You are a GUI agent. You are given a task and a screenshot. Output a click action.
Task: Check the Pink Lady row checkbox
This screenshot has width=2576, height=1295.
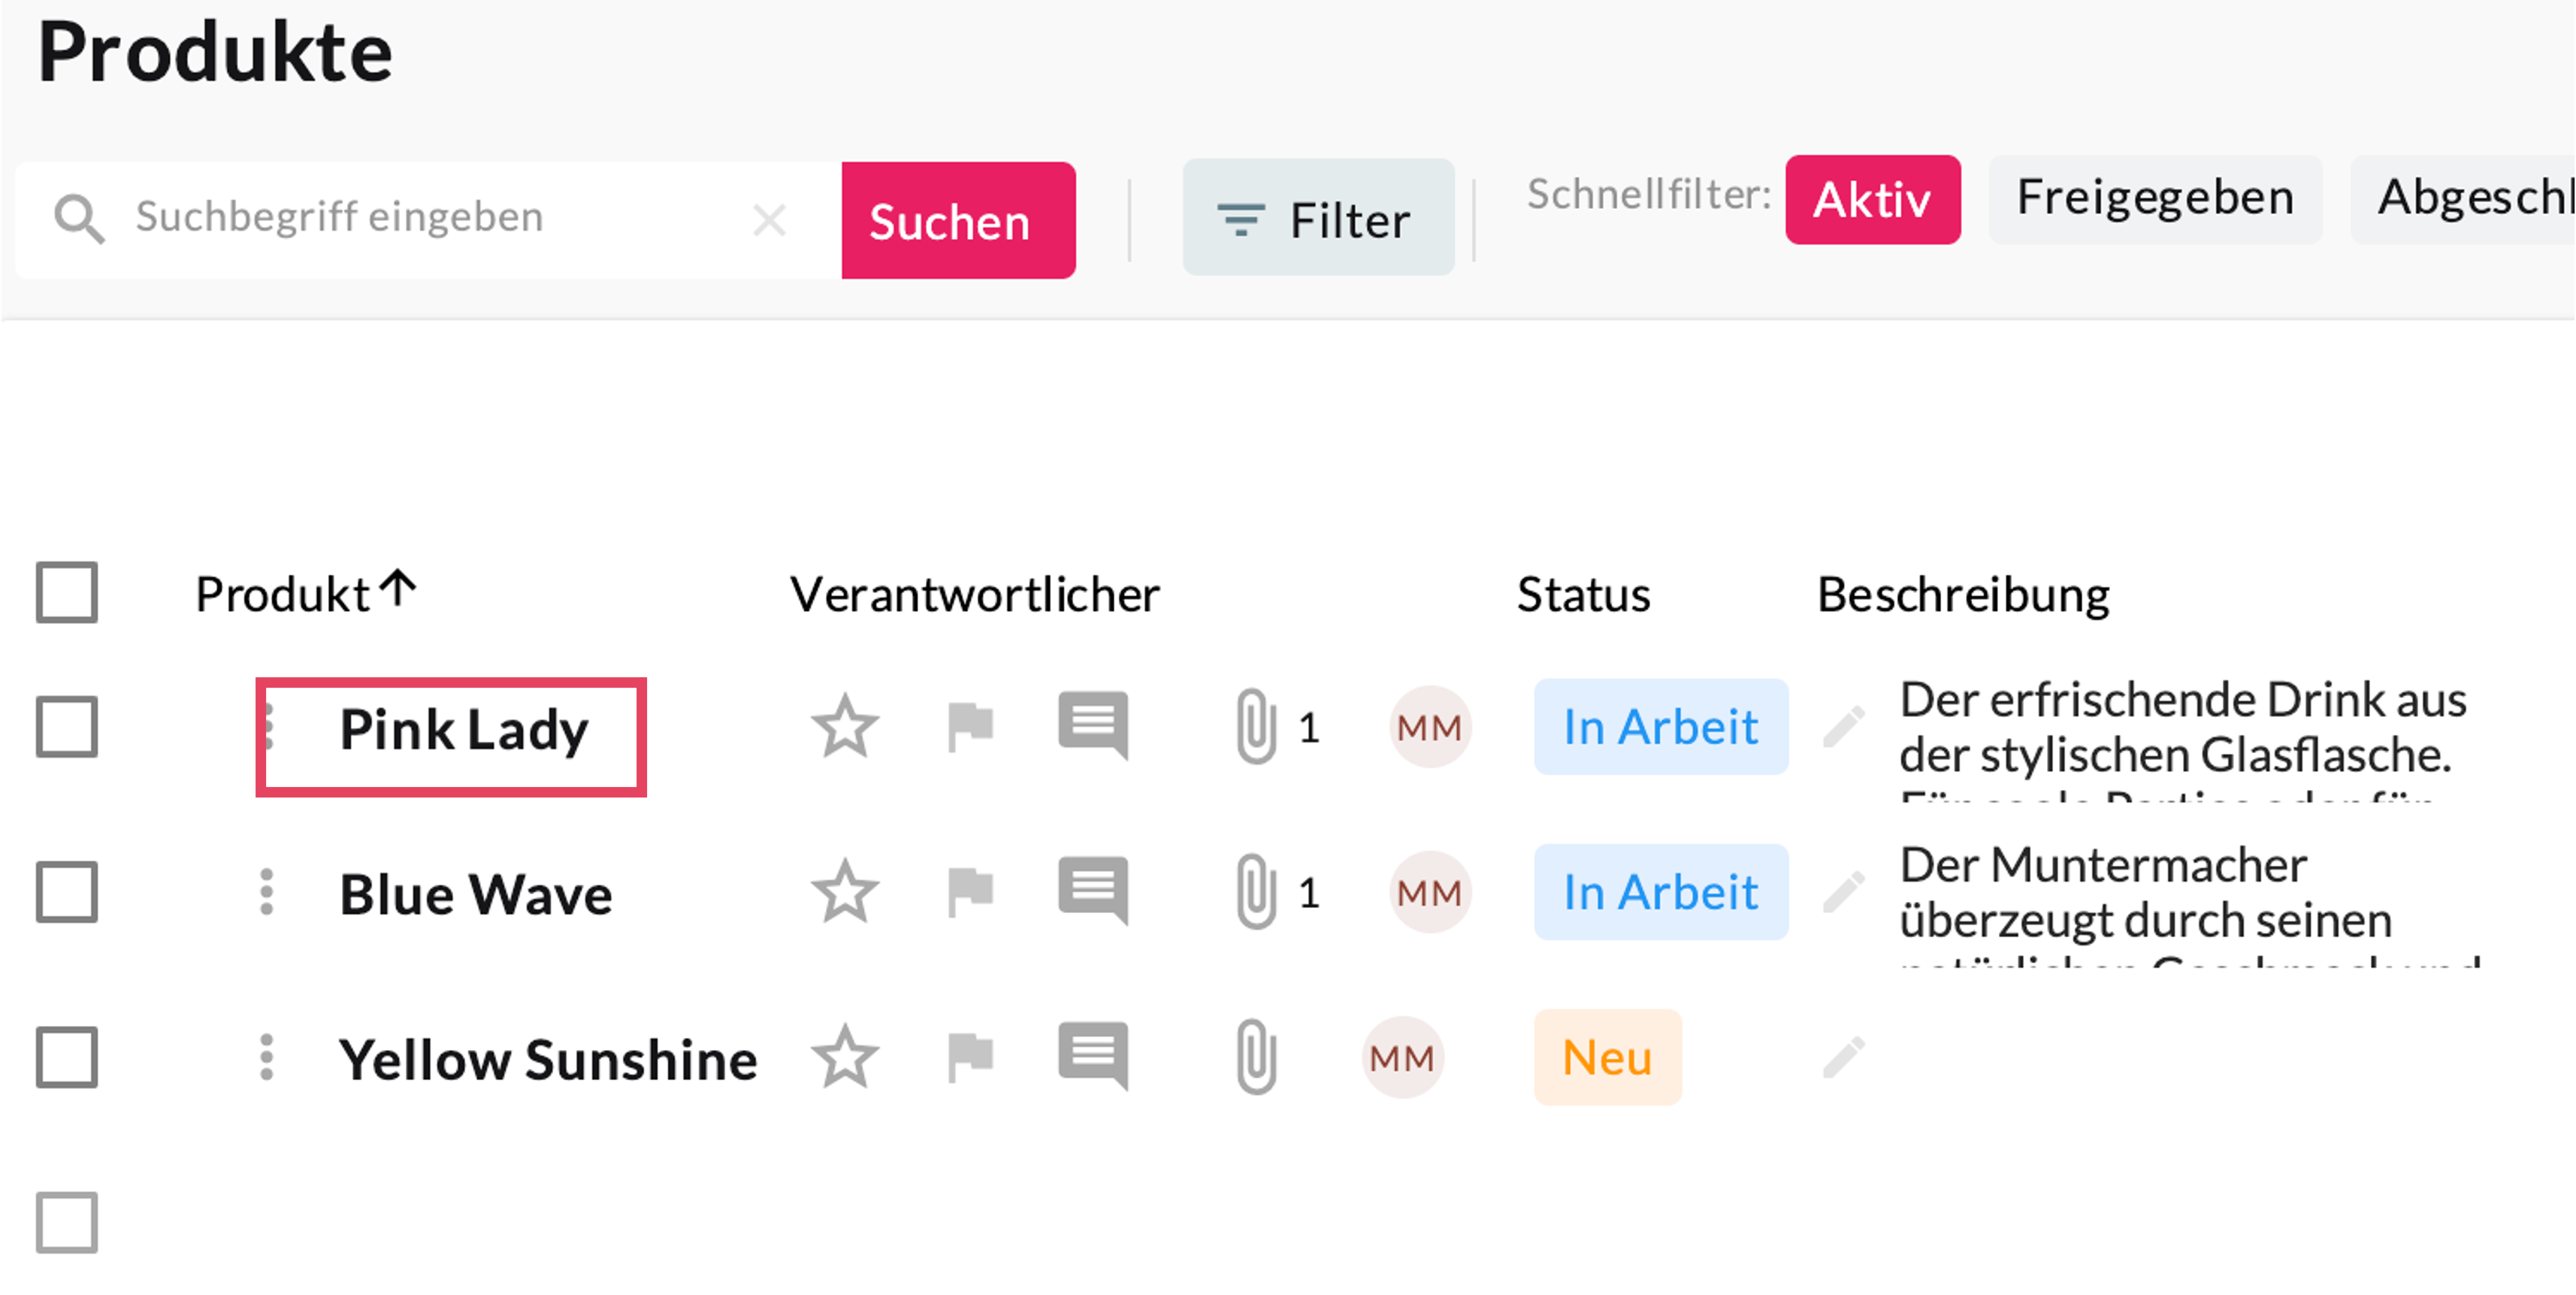[67, 727]
